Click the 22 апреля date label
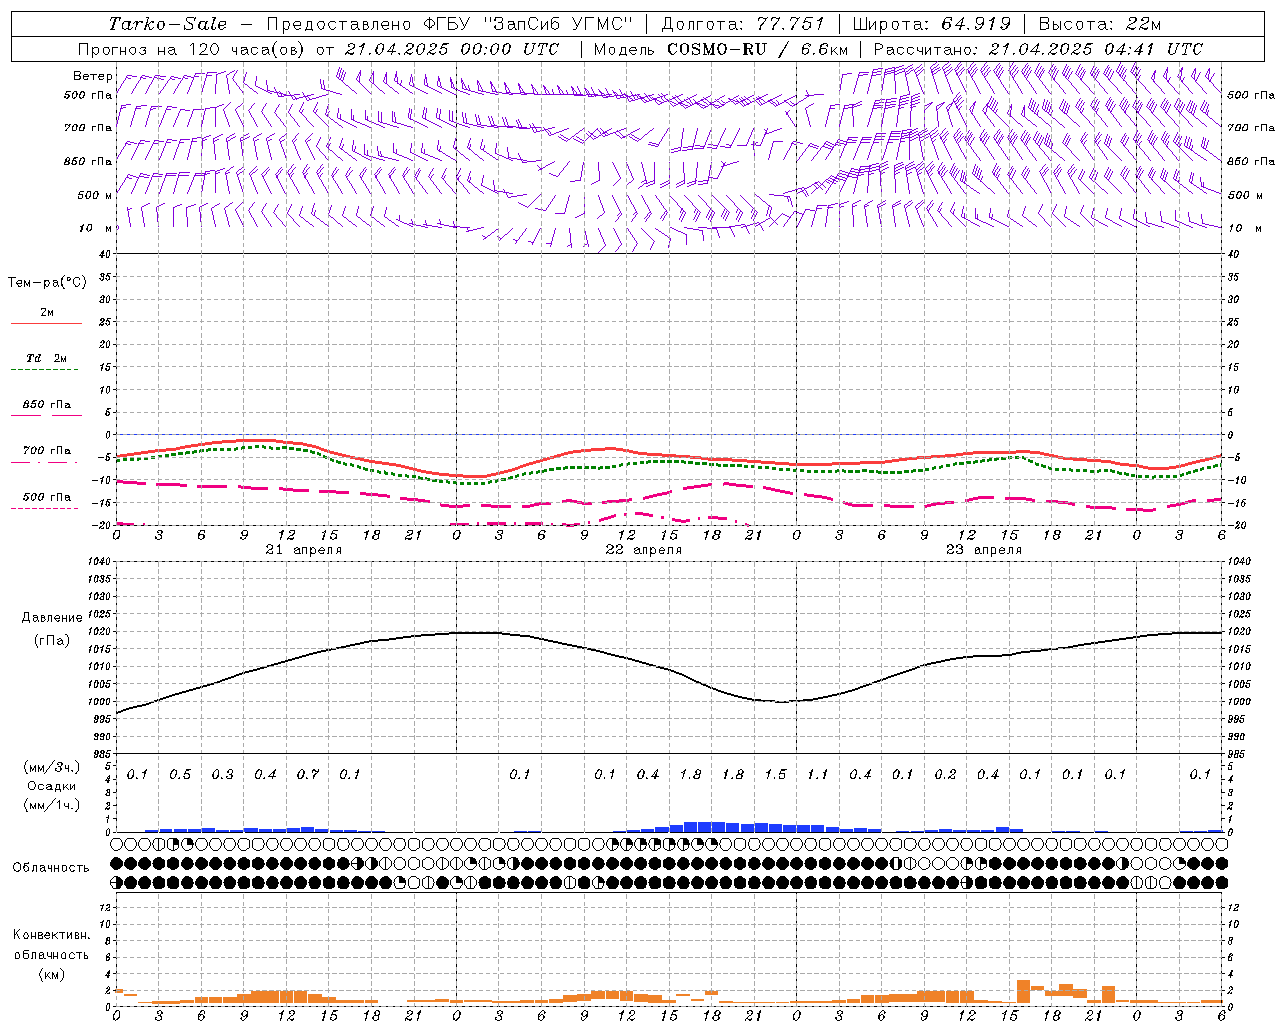Viewport: 1280px width, 1024px height. 644,550
